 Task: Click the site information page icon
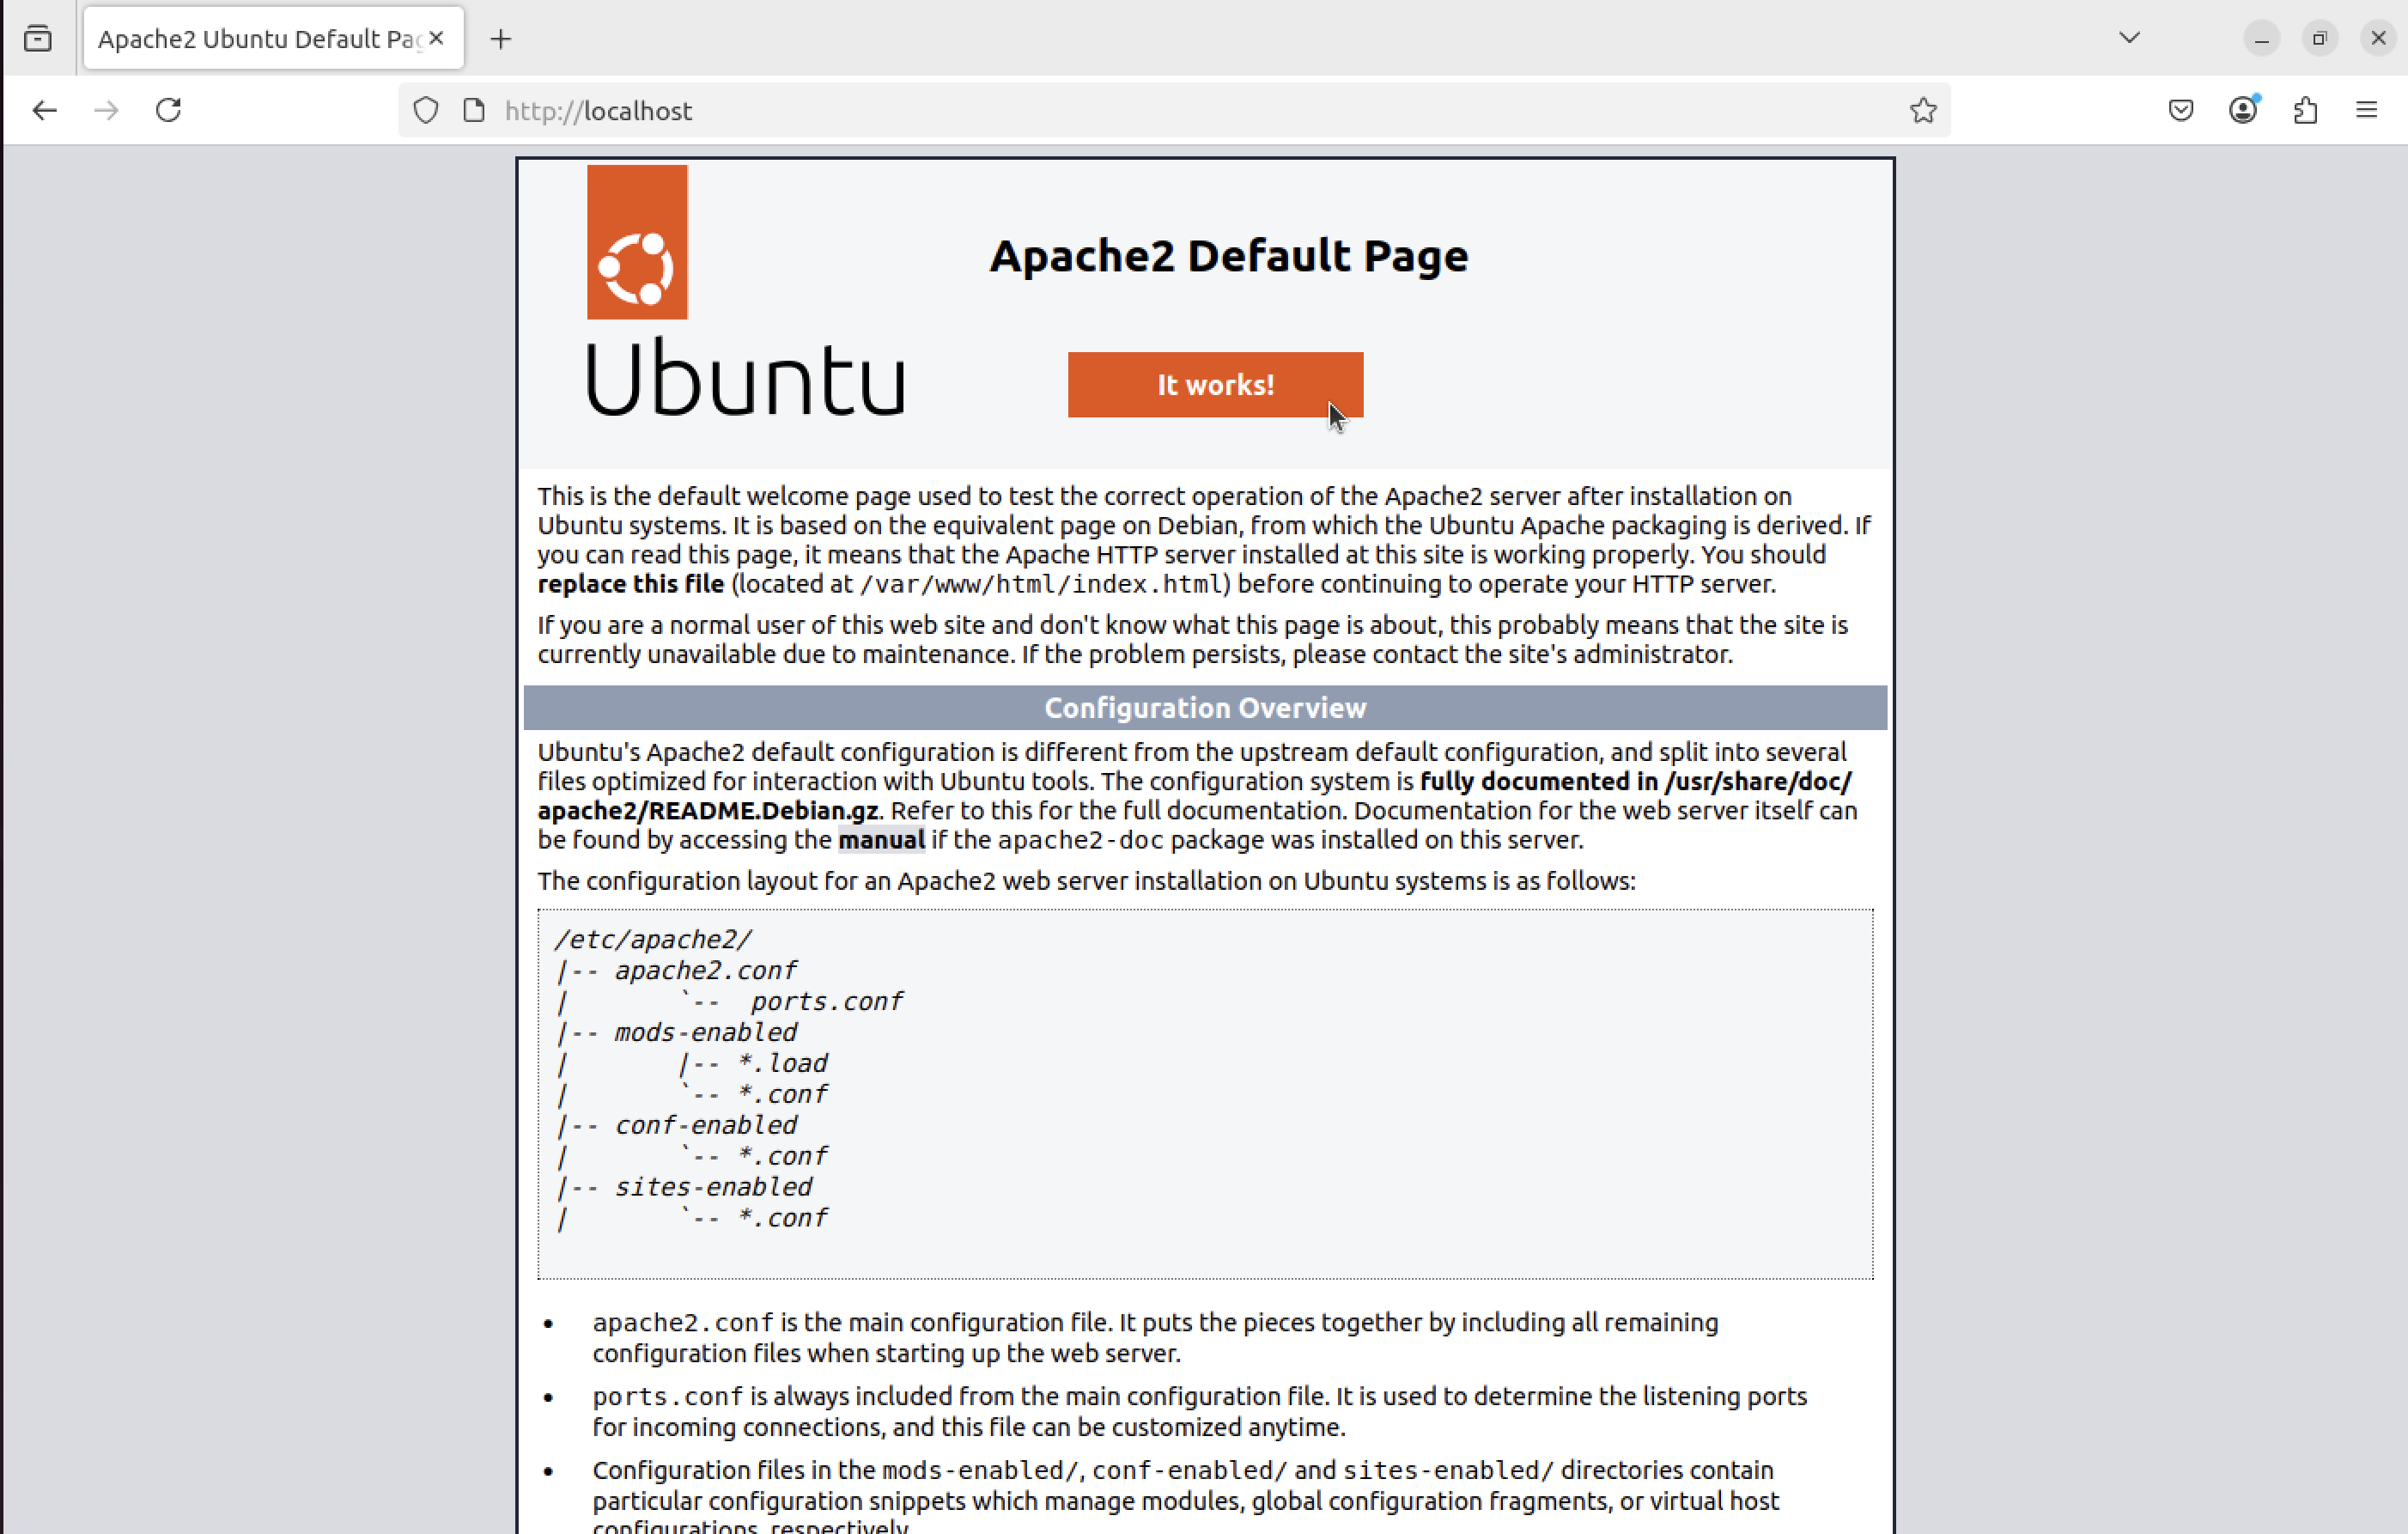coord(474,110)
